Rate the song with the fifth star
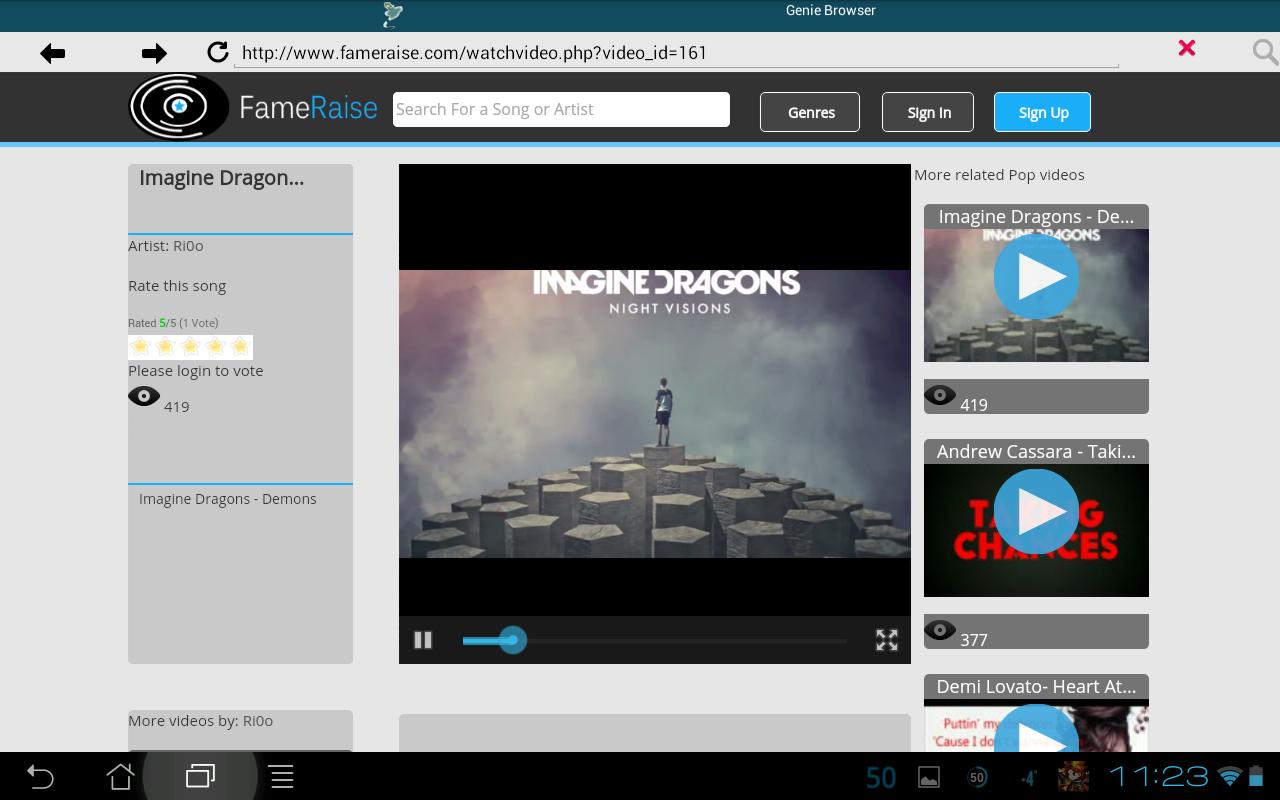Viewport: 1280px width, 800px height. click(x=240, y=347)
